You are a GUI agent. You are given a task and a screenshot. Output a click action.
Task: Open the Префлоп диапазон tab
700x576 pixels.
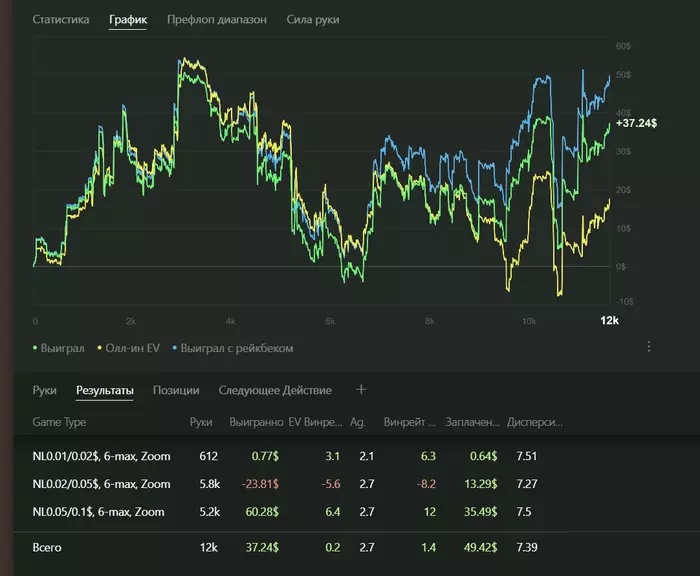[x=217, y=20]
